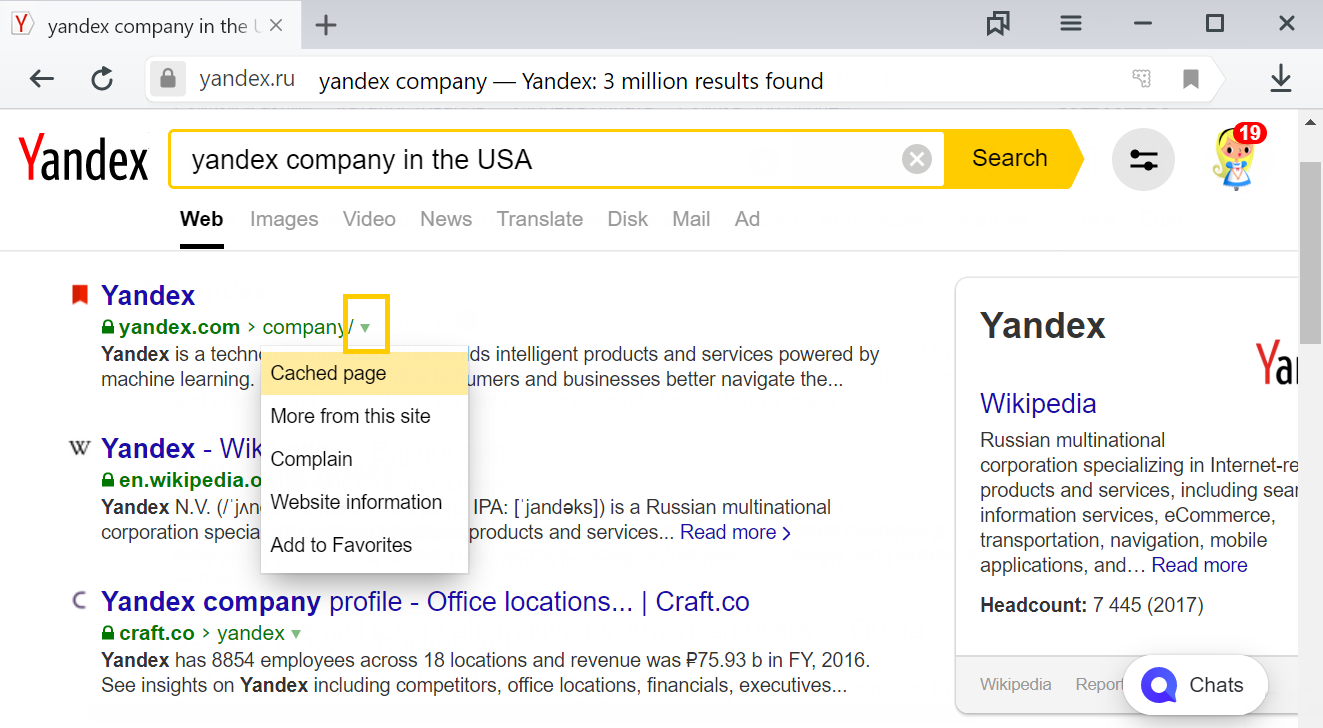Bookmark this page via address bar flag

1191,79
